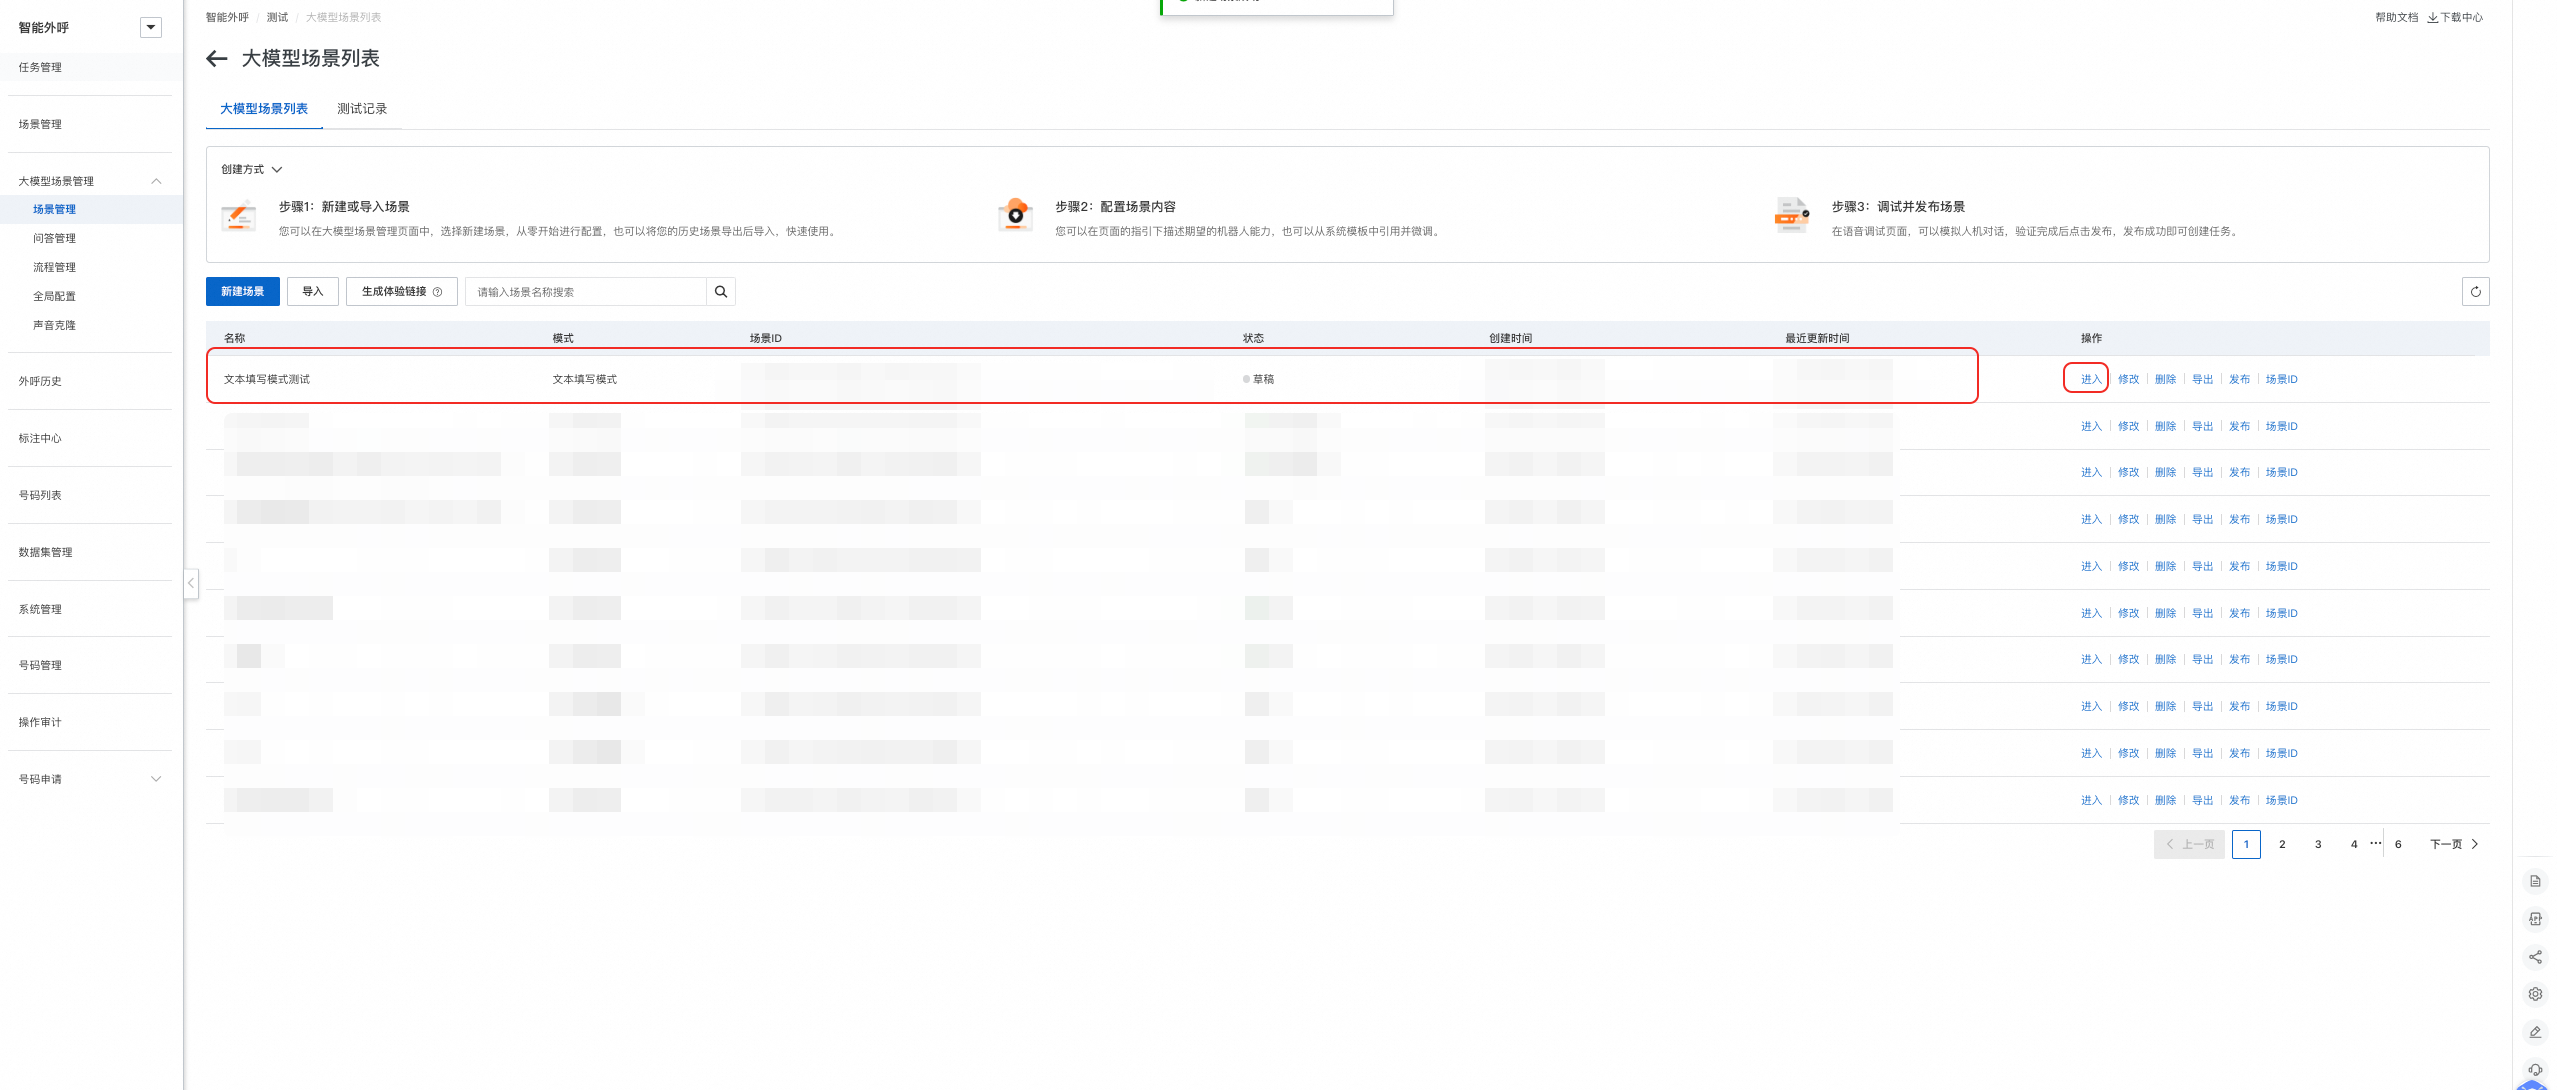Expand the 号码申请 sidebar menu
Viewport: 2557px width, 1090px height.
pyautogui.click(x=156, y=779)
